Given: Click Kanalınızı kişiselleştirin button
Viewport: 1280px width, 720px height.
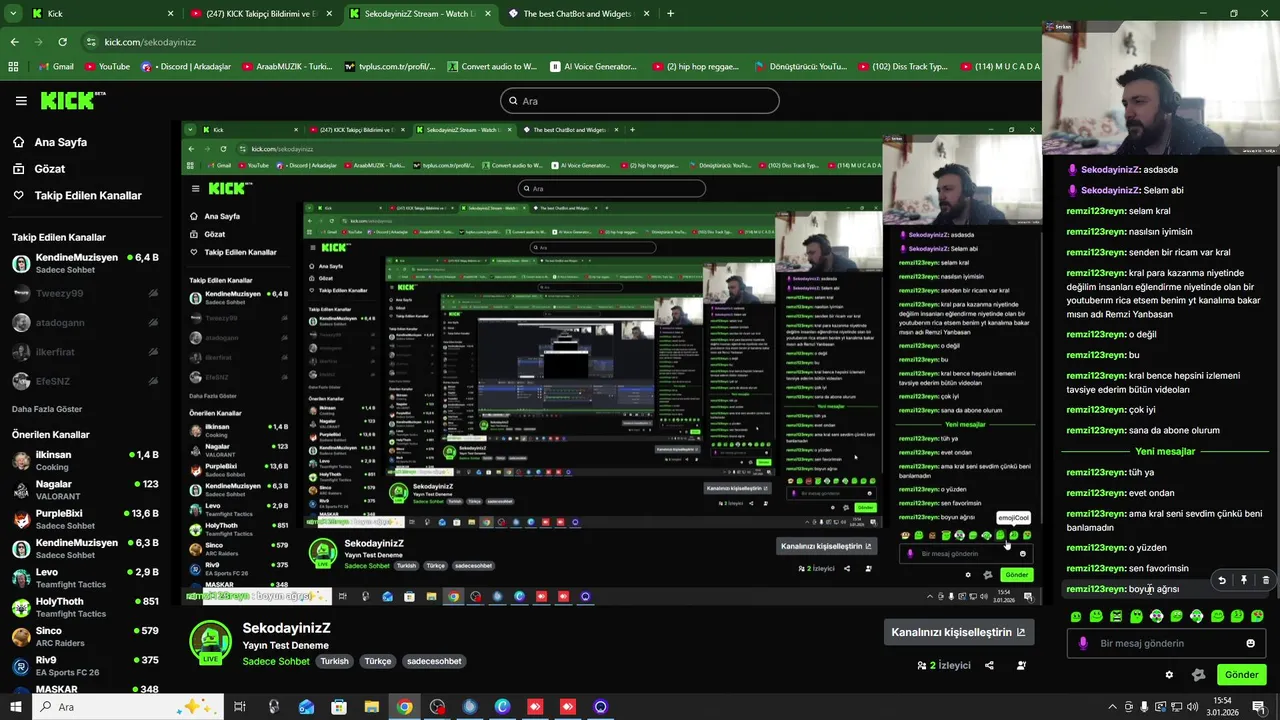Looking at the screenshot, I should (x=958, y=632).
